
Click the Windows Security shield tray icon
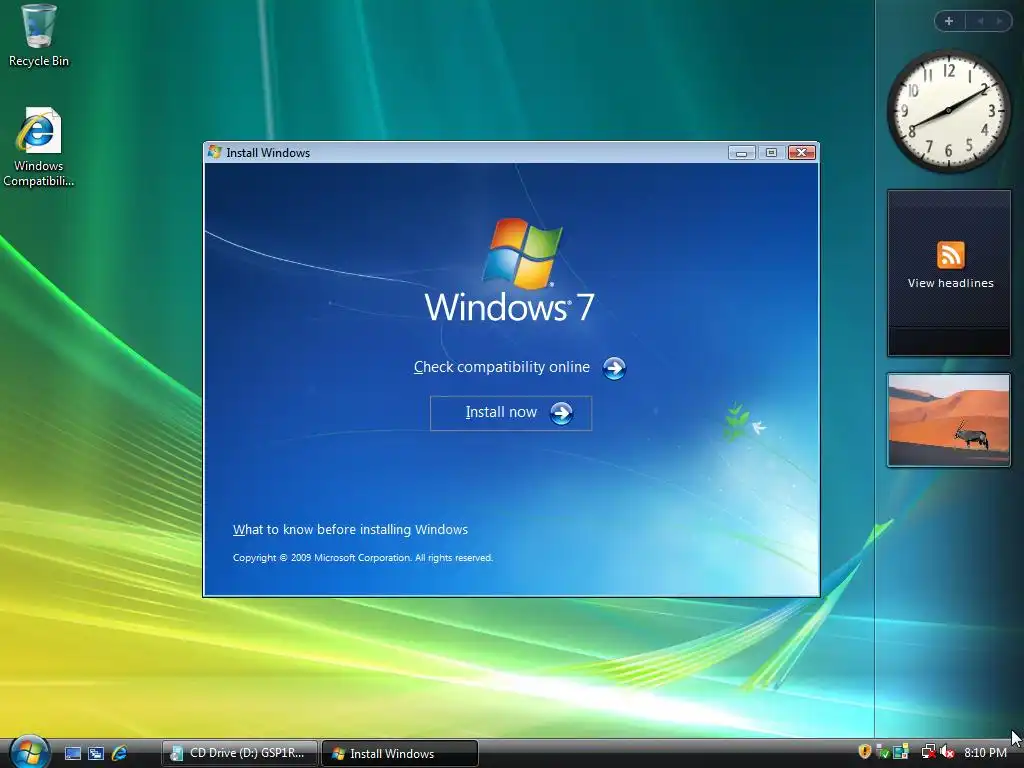pos(864,752)
